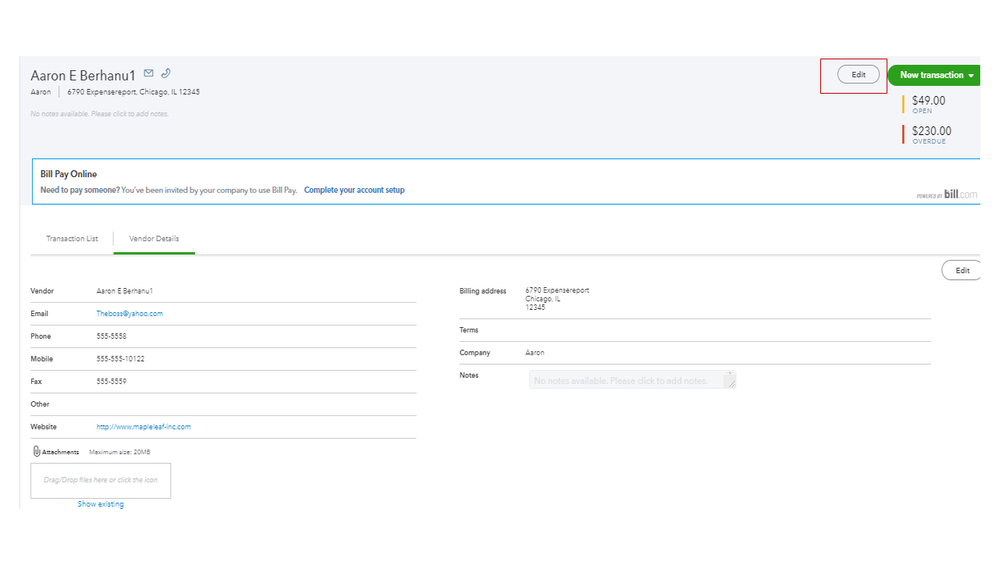
Task: Click the phone icon beside vendor name
Action: pyautogui.click(x=166, y=73)
